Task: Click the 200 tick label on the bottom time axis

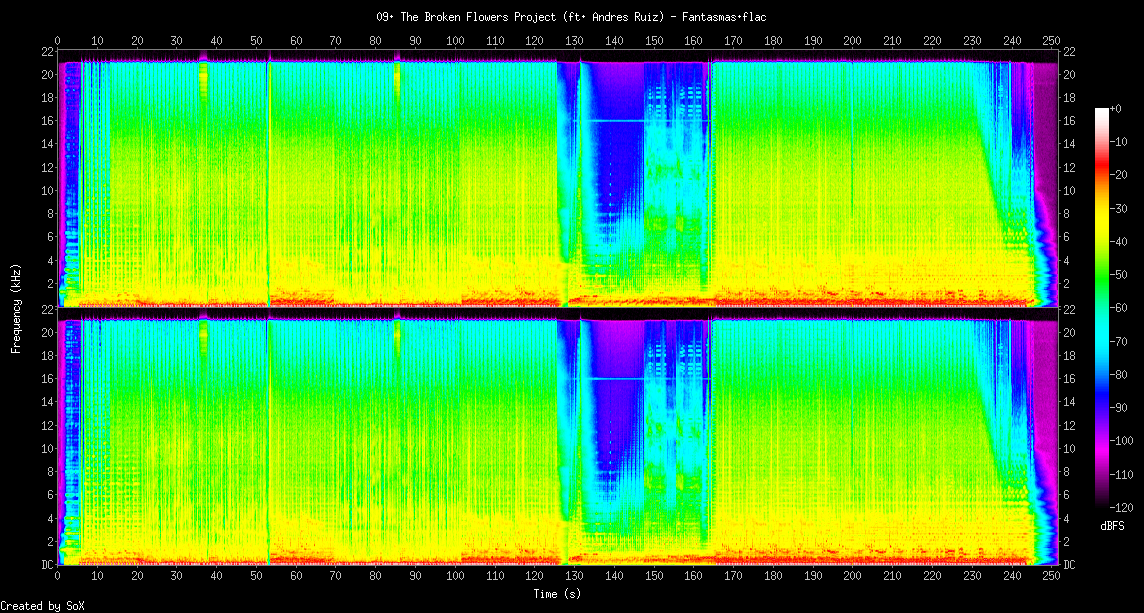Action: point(852,577)
